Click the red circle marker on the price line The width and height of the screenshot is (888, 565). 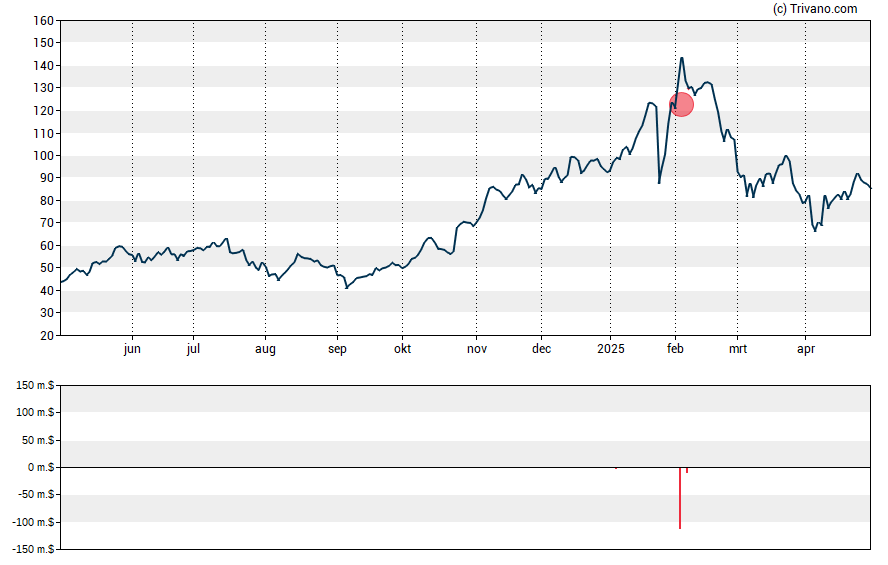681,105
